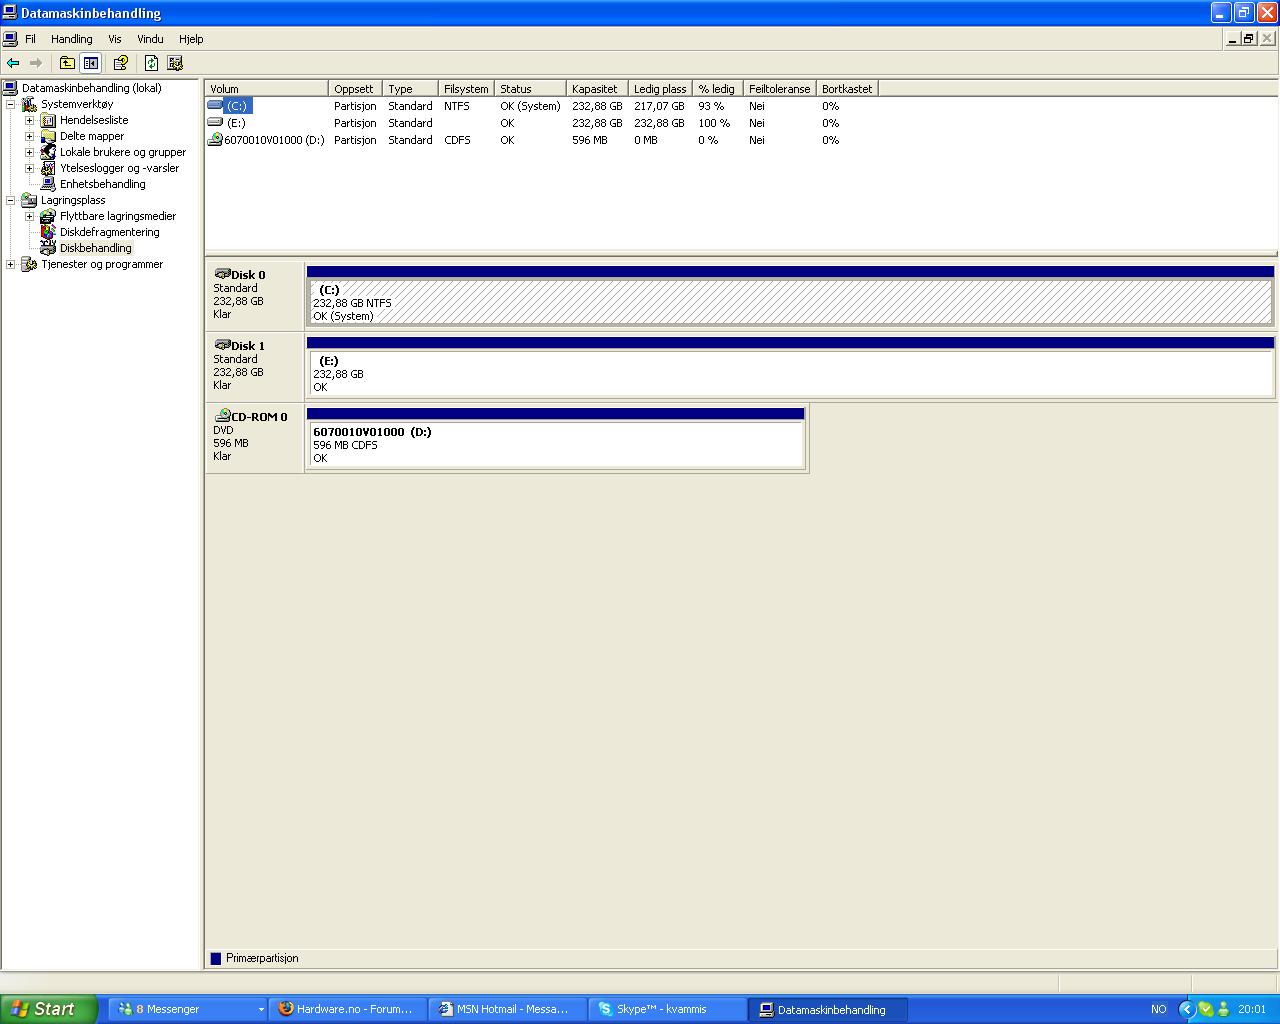Select the Lagringsplass storage icon

[29, 200]
